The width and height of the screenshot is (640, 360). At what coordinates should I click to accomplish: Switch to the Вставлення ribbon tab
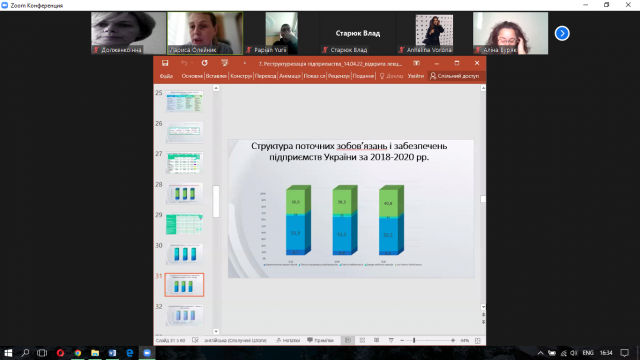[216, 76]
